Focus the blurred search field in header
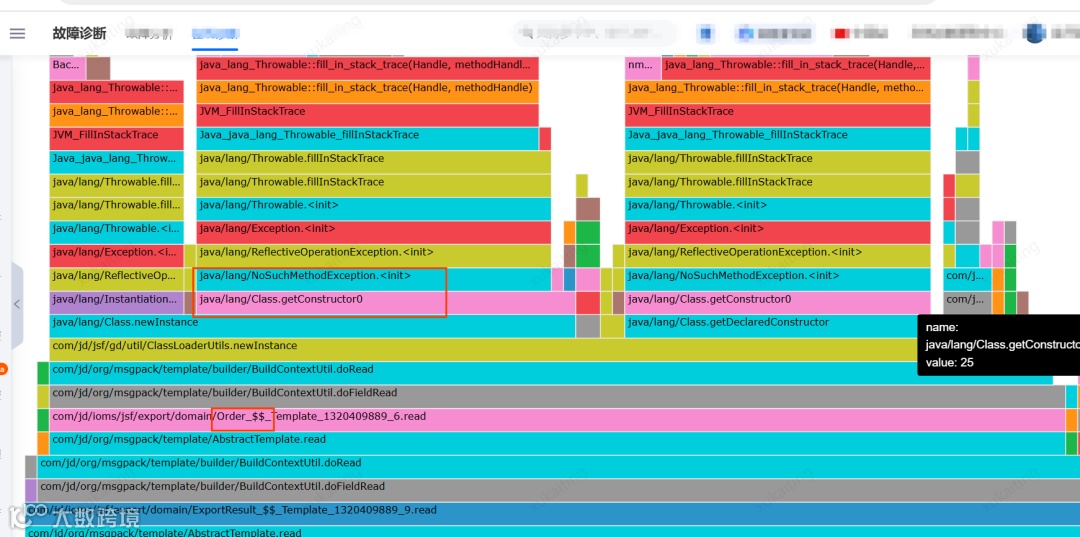This screenshot has width=1080, height=537. tap(594, 33)
